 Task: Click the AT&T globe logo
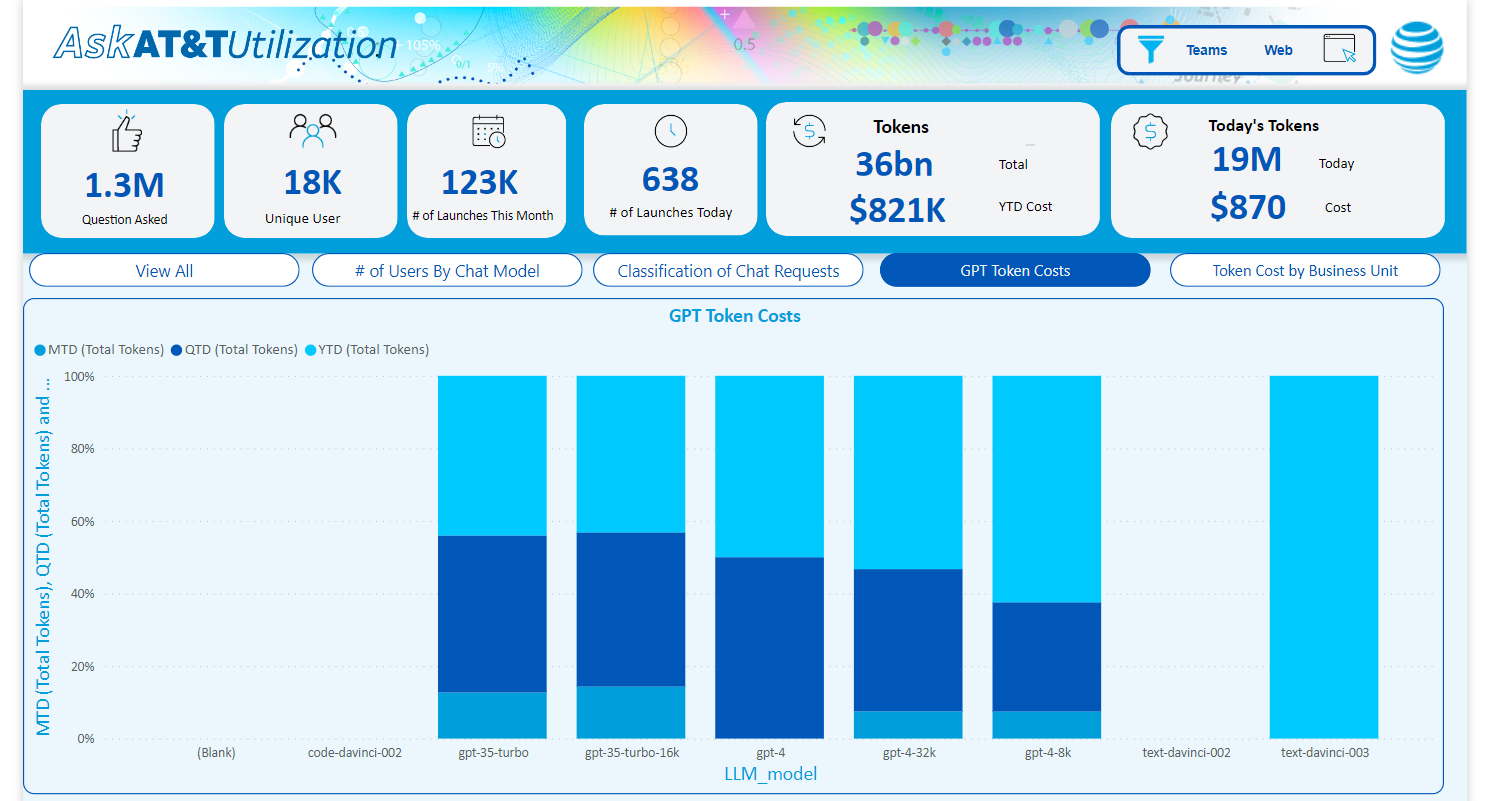coord(1416,48)
